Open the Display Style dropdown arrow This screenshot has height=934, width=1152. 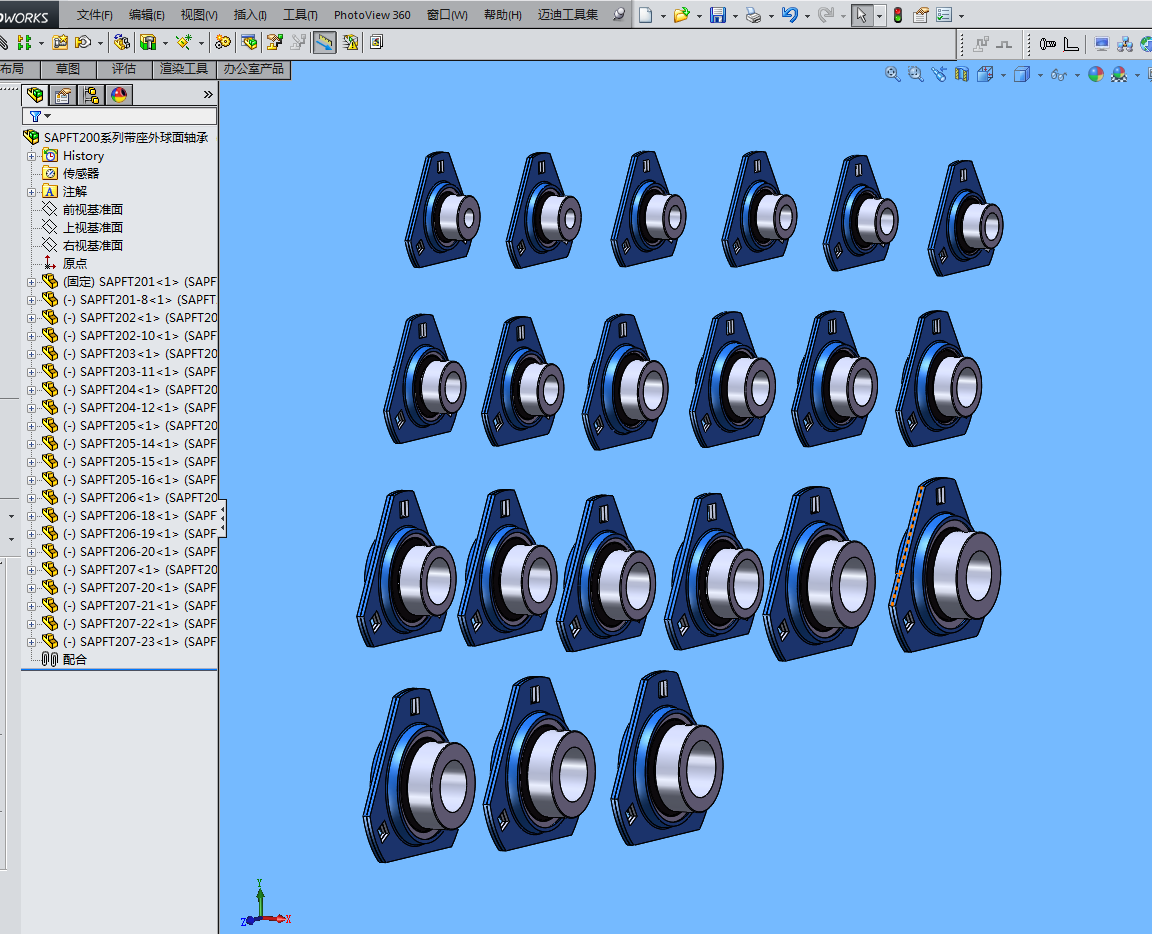click(1040, 75)
